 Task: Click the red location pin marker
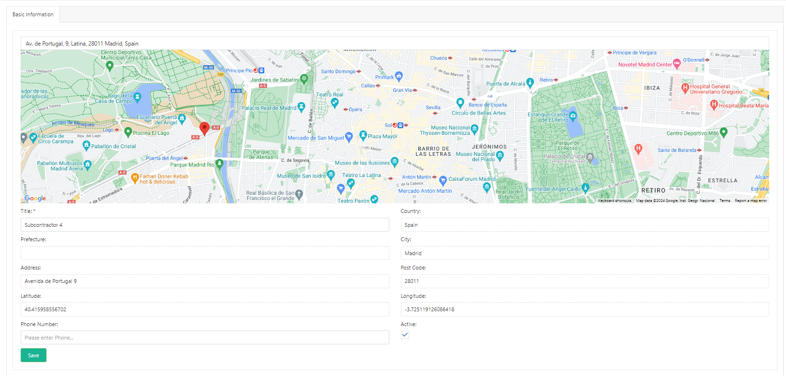(204, 129)
